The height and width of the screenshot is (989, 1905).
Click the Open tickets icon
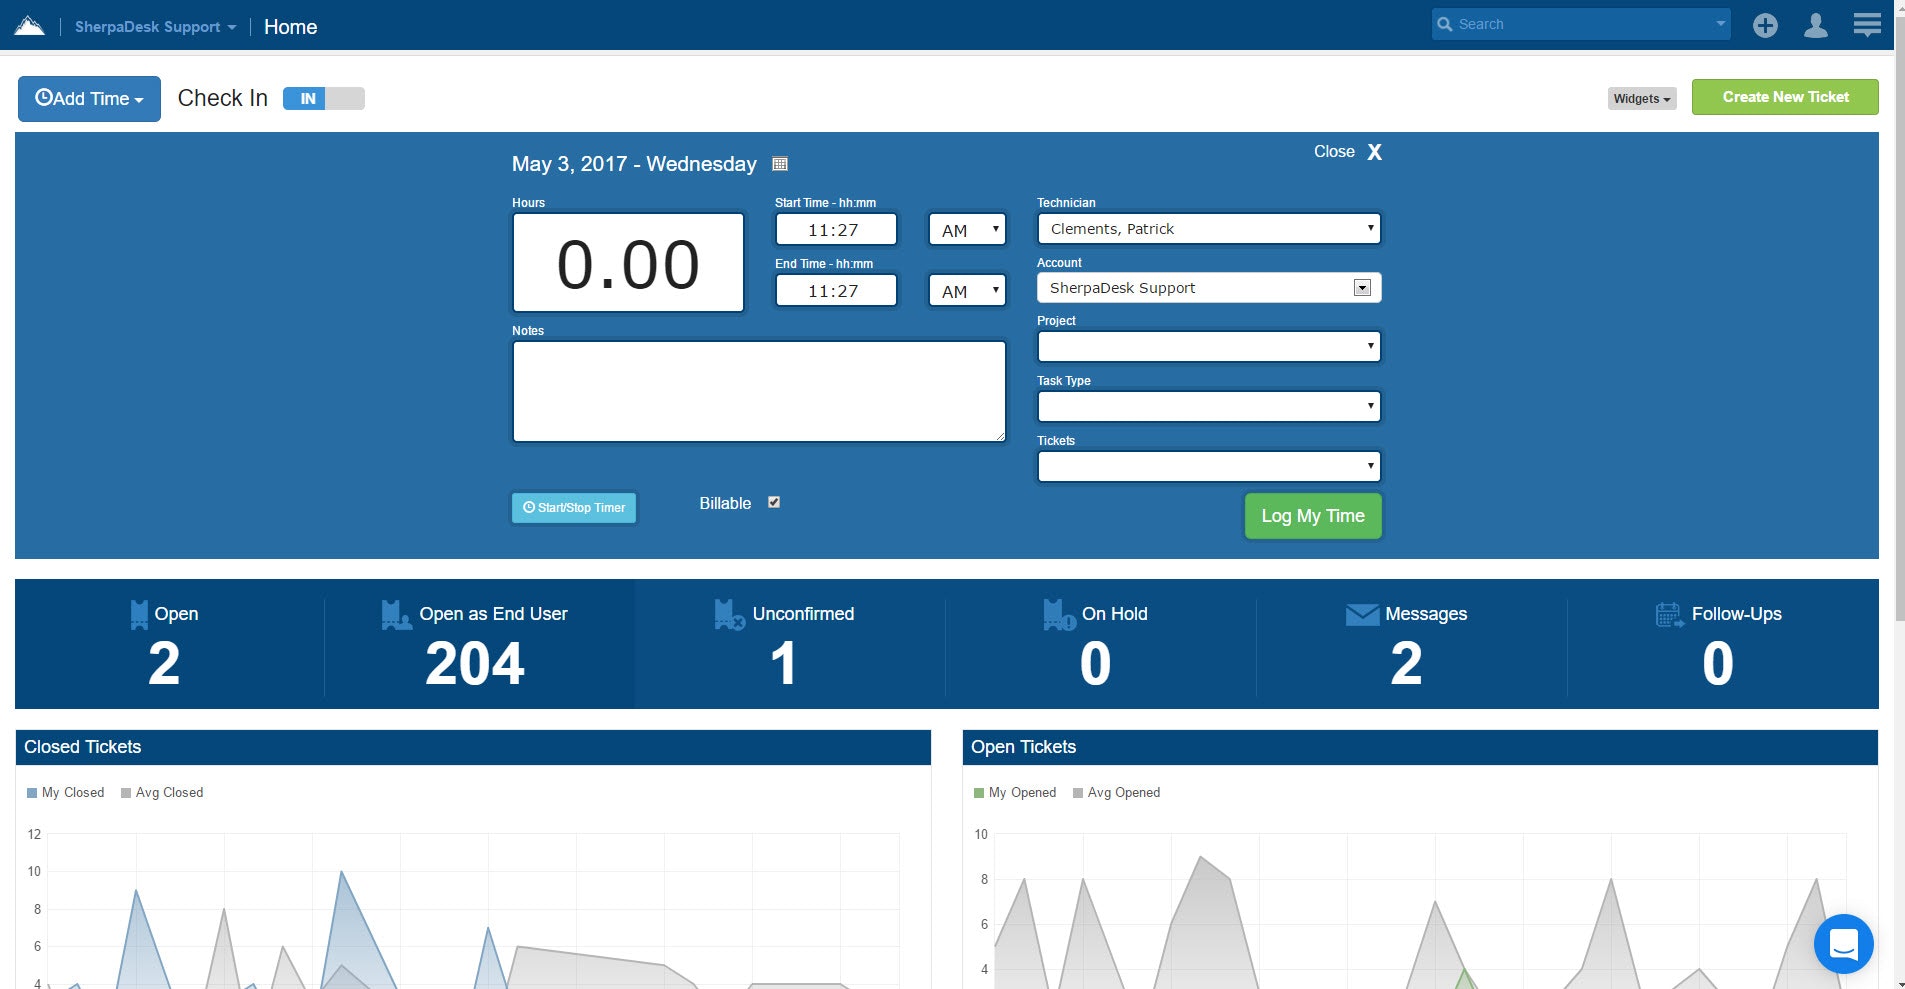pos(139,614)
